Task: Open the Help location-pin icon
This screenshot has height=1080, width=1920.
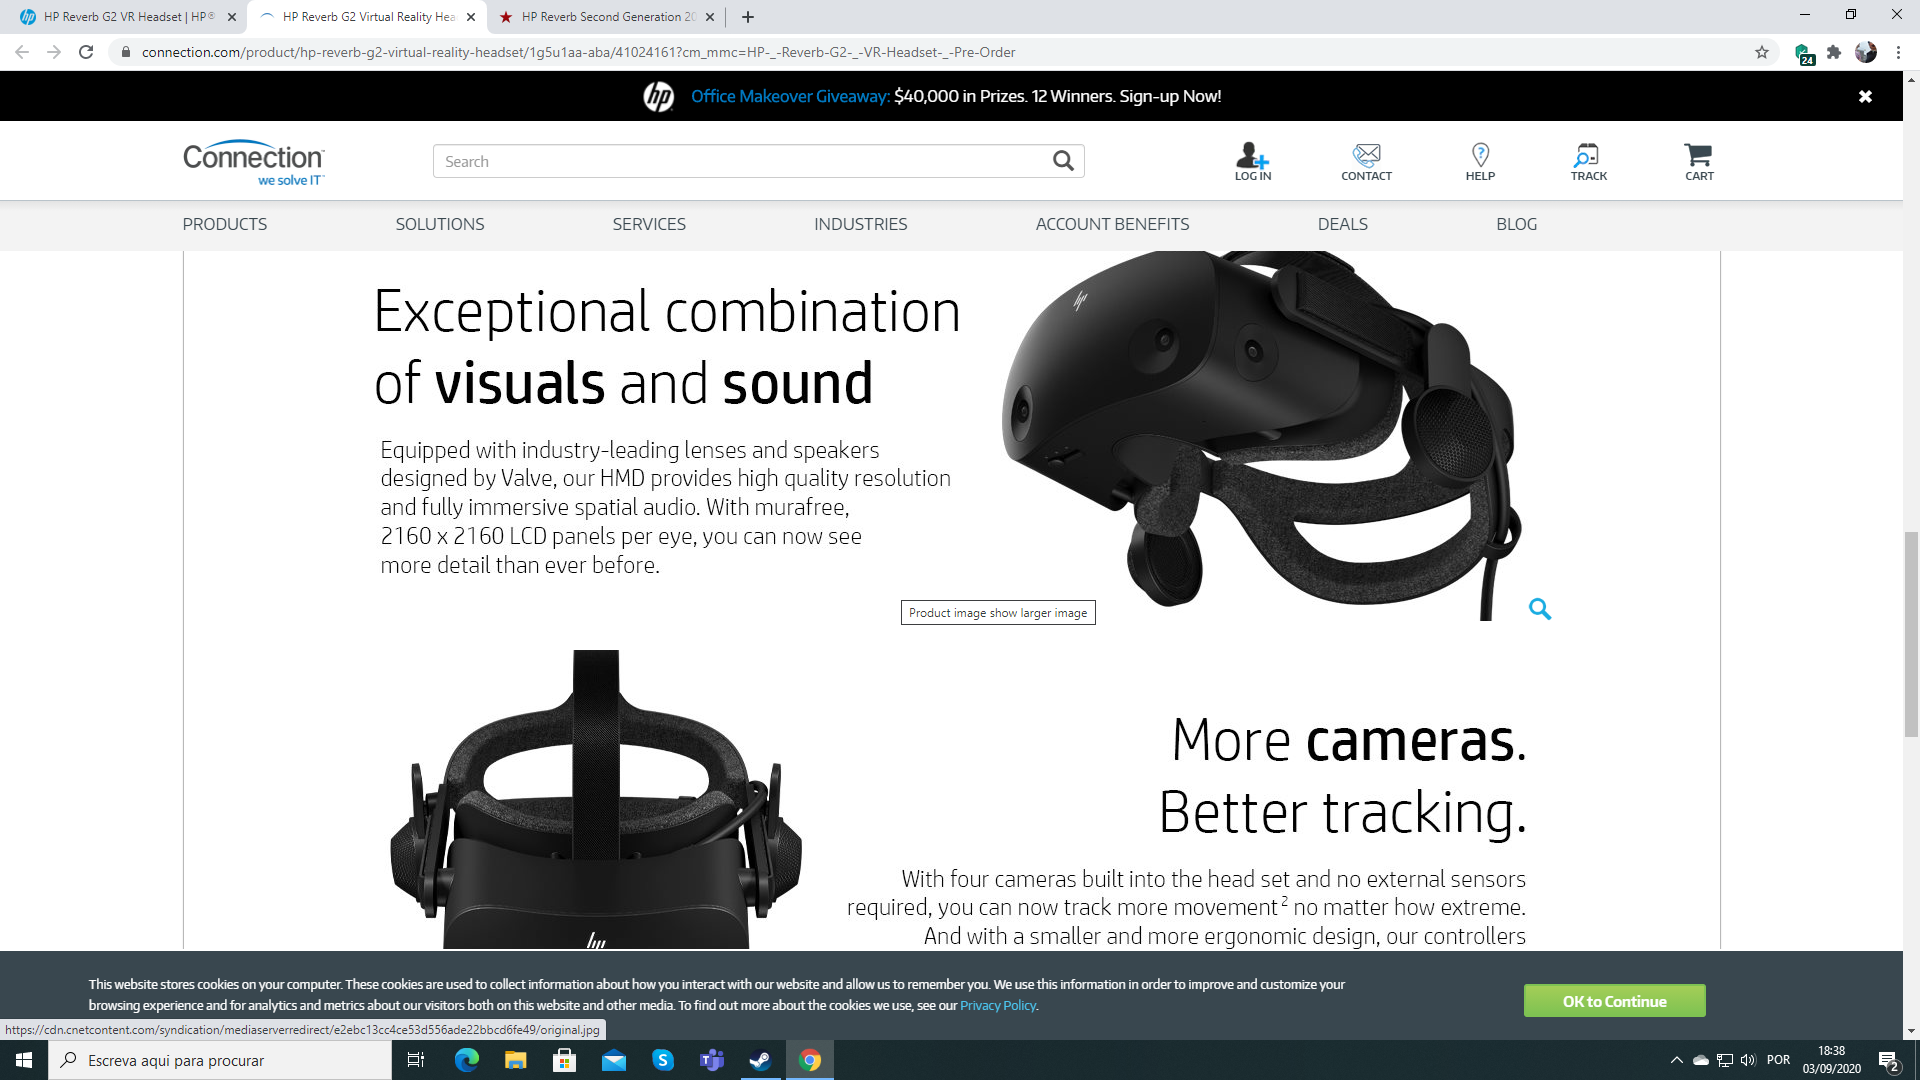Action: click(1480, 161)
